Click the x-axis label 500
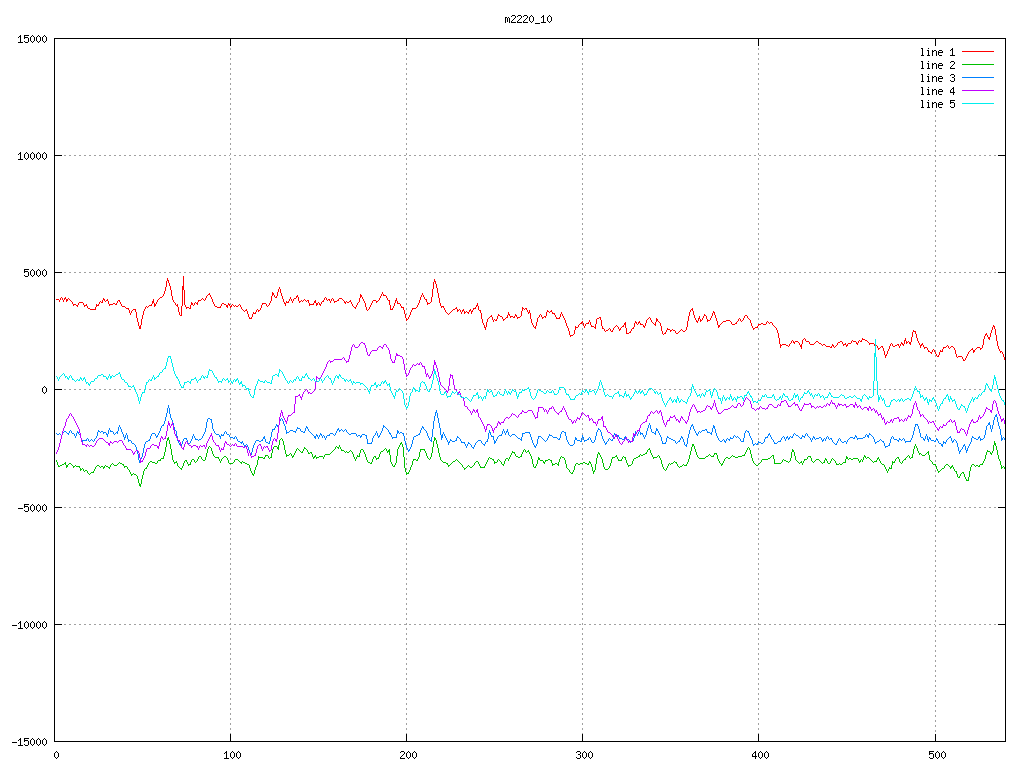Viewport: 1024px width, 768px height. pos(937,756)
